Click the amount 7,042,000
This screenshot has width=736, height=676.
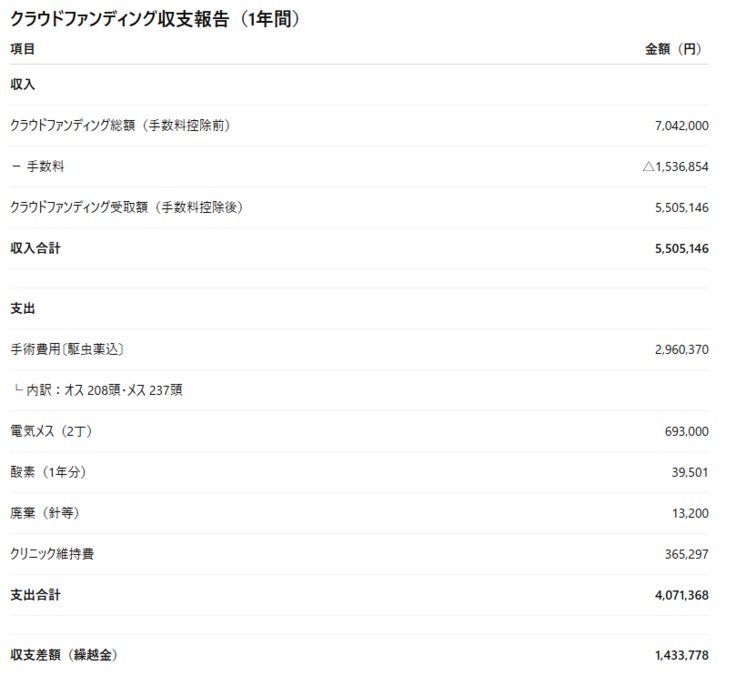[x=681, y=126]
